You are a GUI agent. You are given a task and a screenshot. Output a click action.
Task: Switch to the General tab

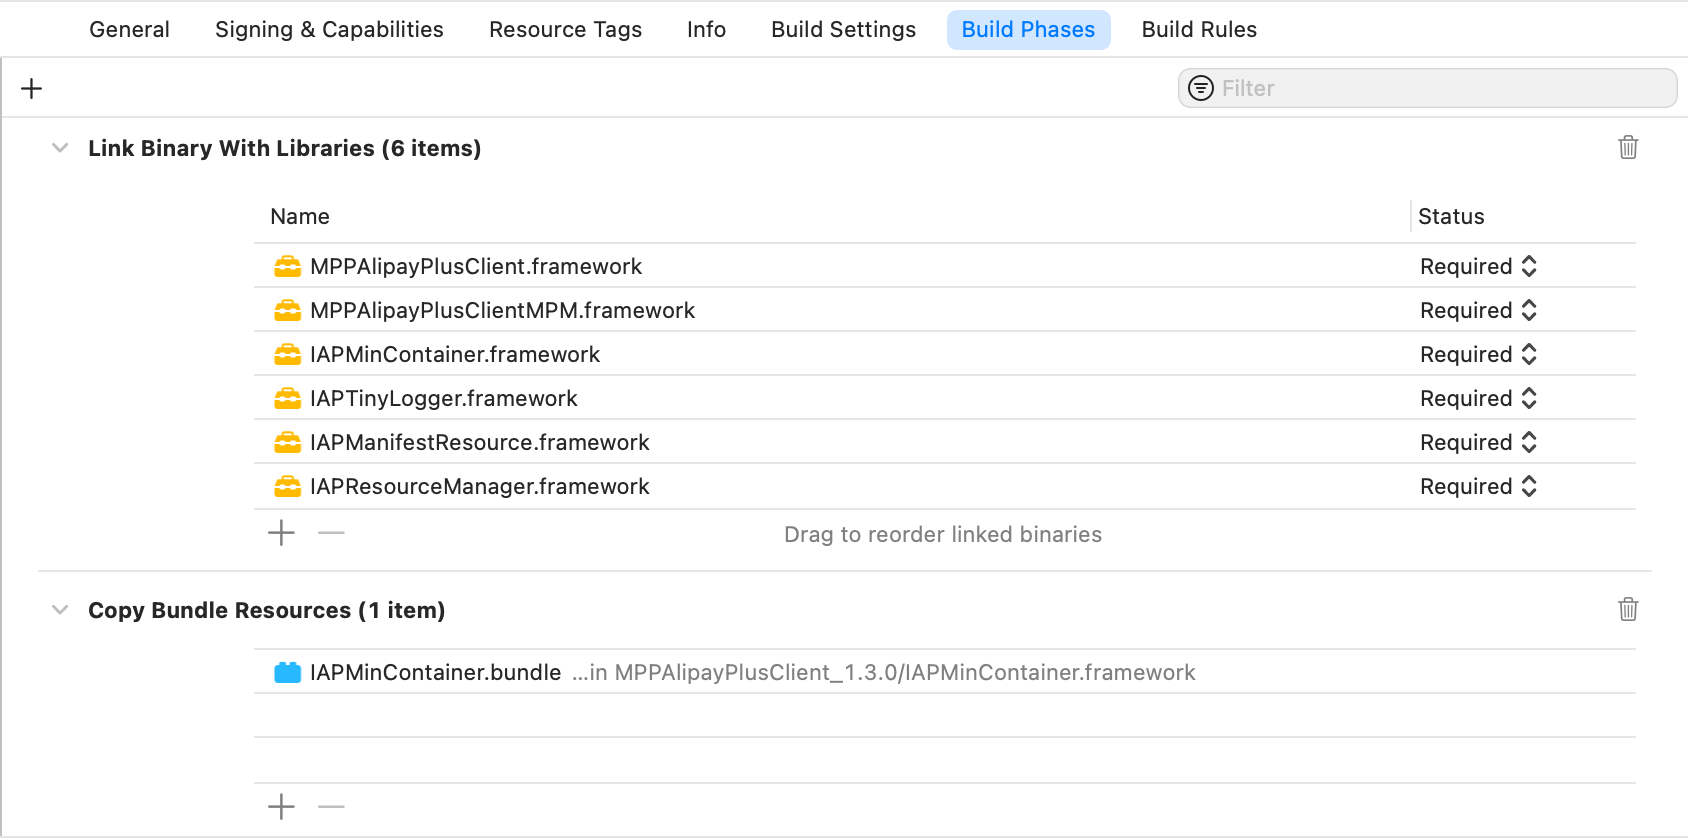pyautogui.click(x=129, y=30)
